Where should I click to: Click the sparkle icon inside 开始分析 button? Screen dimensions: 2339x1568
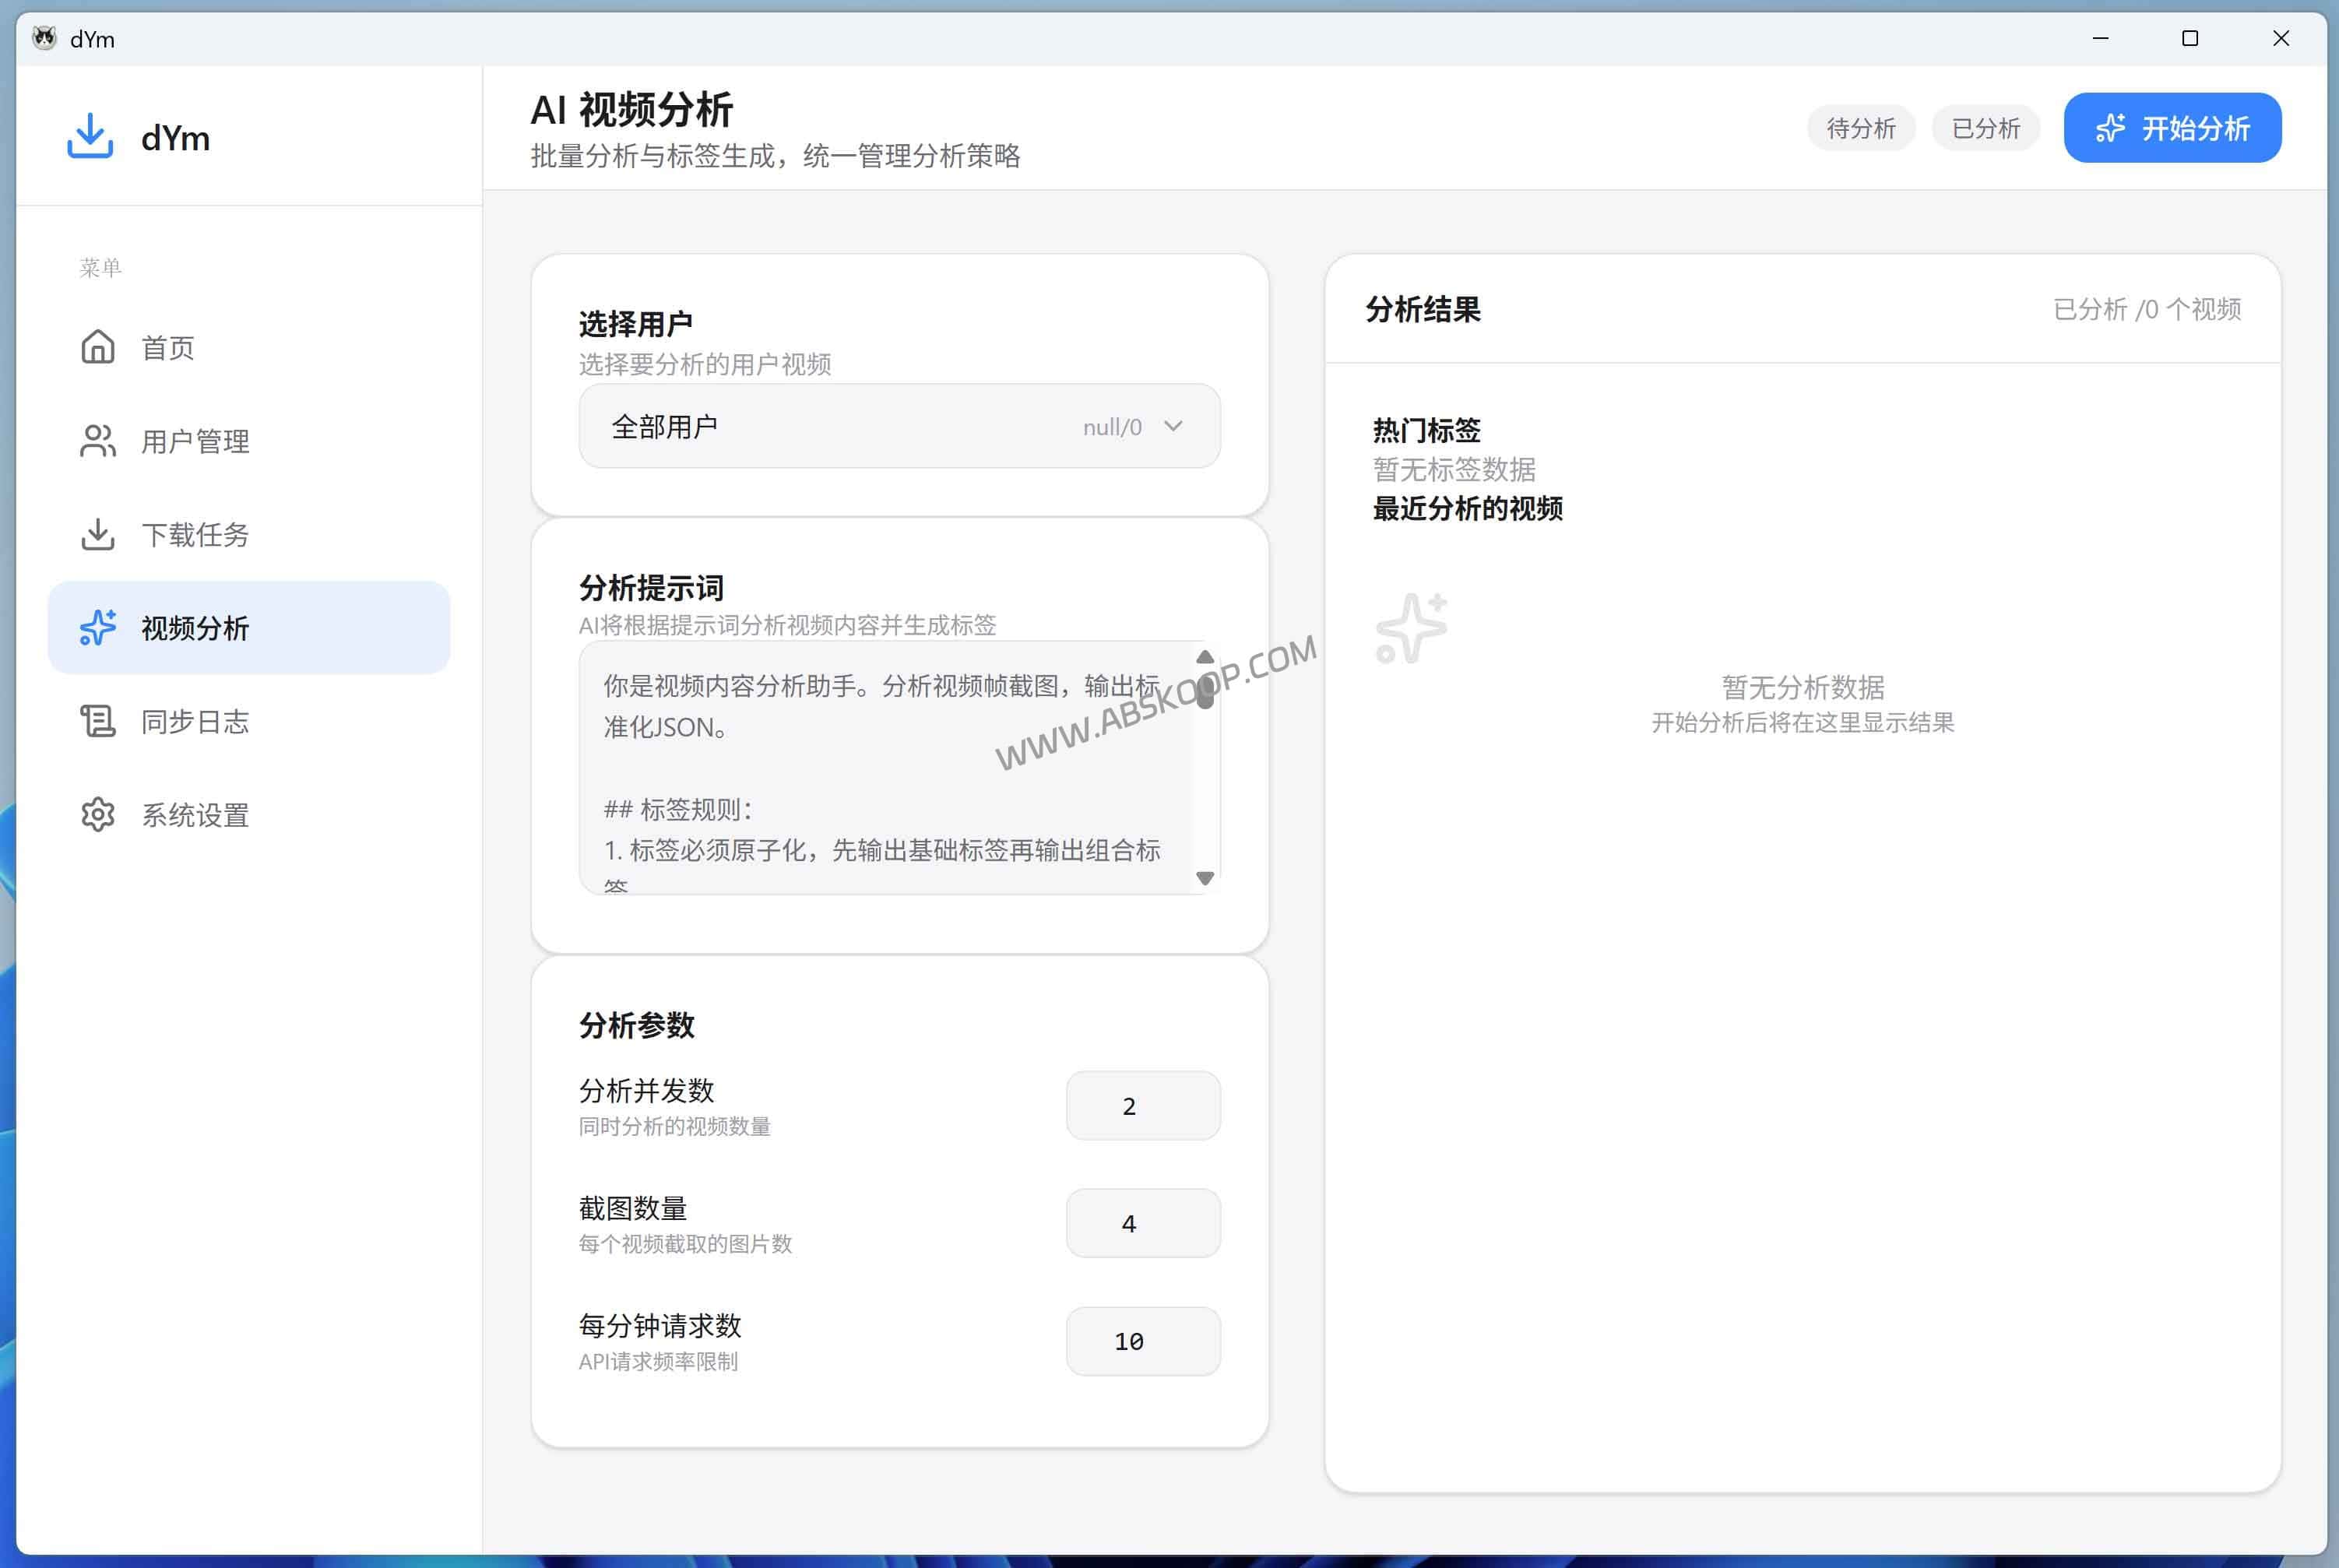tap(2110, 127)
